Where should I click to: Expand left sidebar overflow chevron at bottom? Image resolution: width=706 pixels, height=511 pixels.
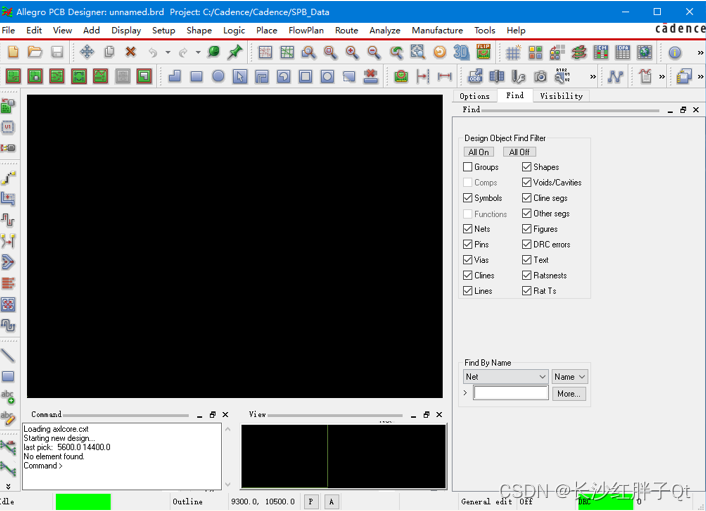coord(8,486)
